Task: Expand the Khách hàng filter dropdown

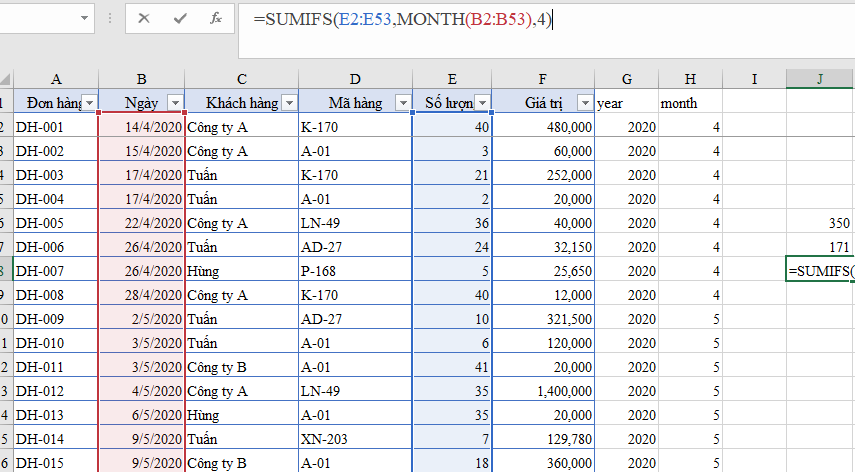Action: click(x=289, y=103)
